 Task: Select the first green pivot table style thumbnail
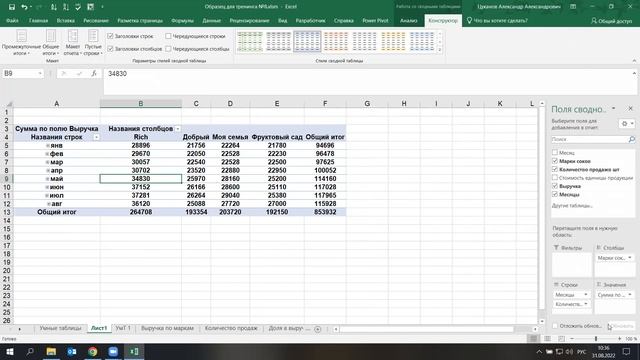coord(250,42)
